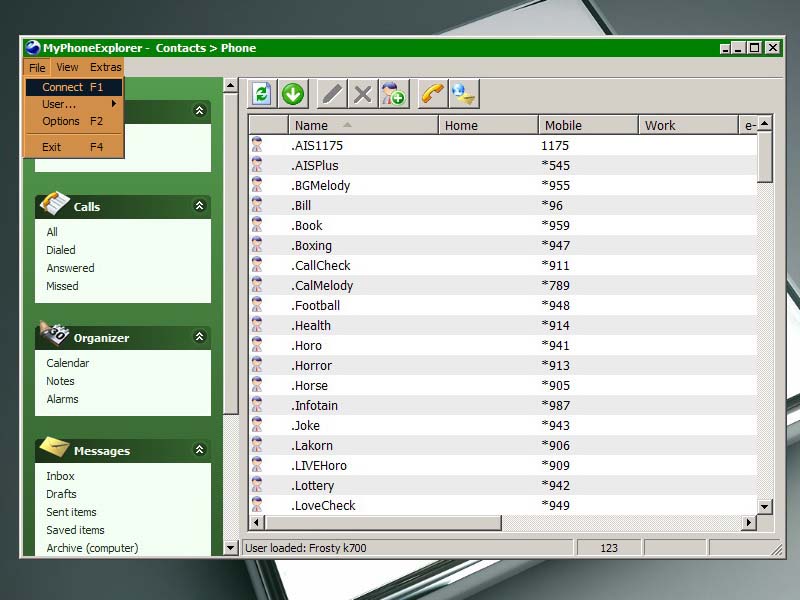Select the .BGMelody contact name
The image size is (800, 600).
[321, 185]
